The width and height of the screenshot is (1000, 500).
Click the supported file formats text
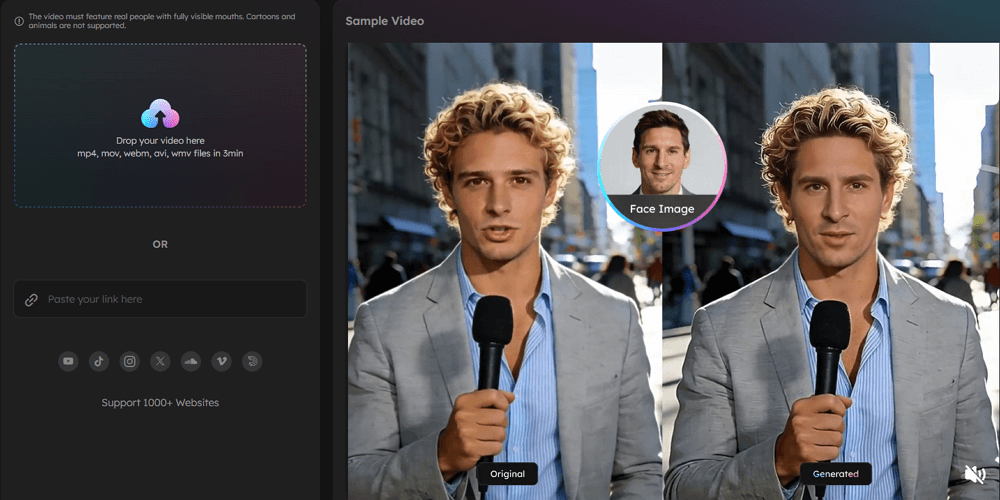coord(160,153)
